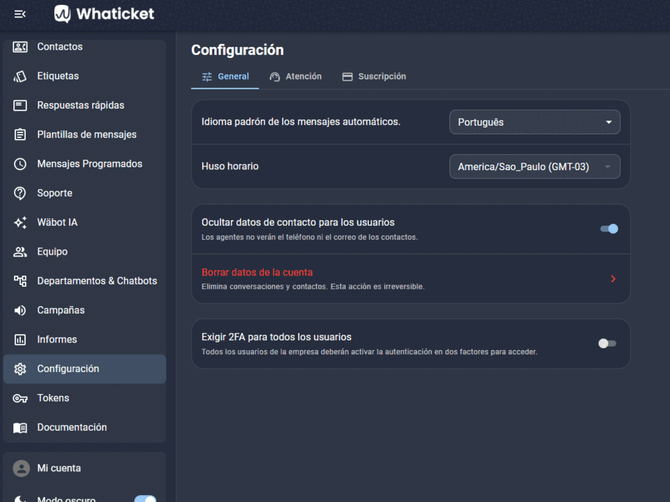This screenshot has width=670, height=502.
Task: Switch to the Suscripción tab
Action: coord(374,76)
